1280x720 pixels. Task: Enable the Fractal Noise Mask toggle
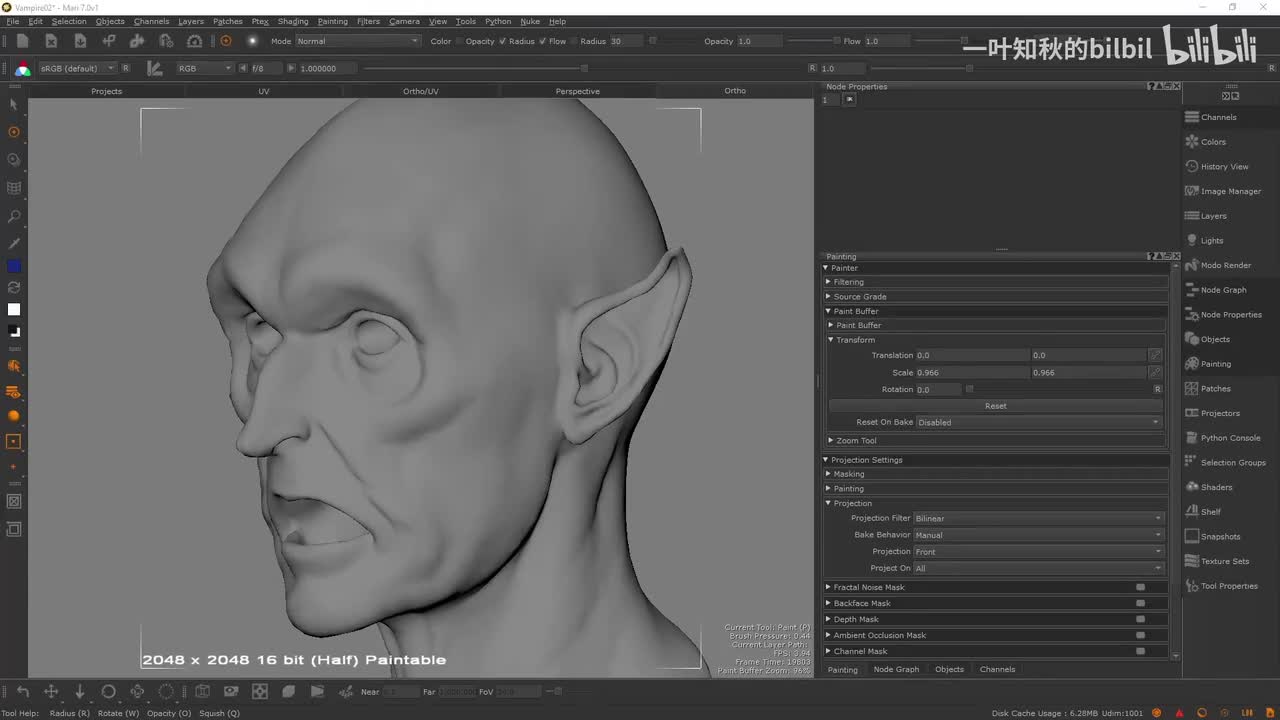[1140, 587]
